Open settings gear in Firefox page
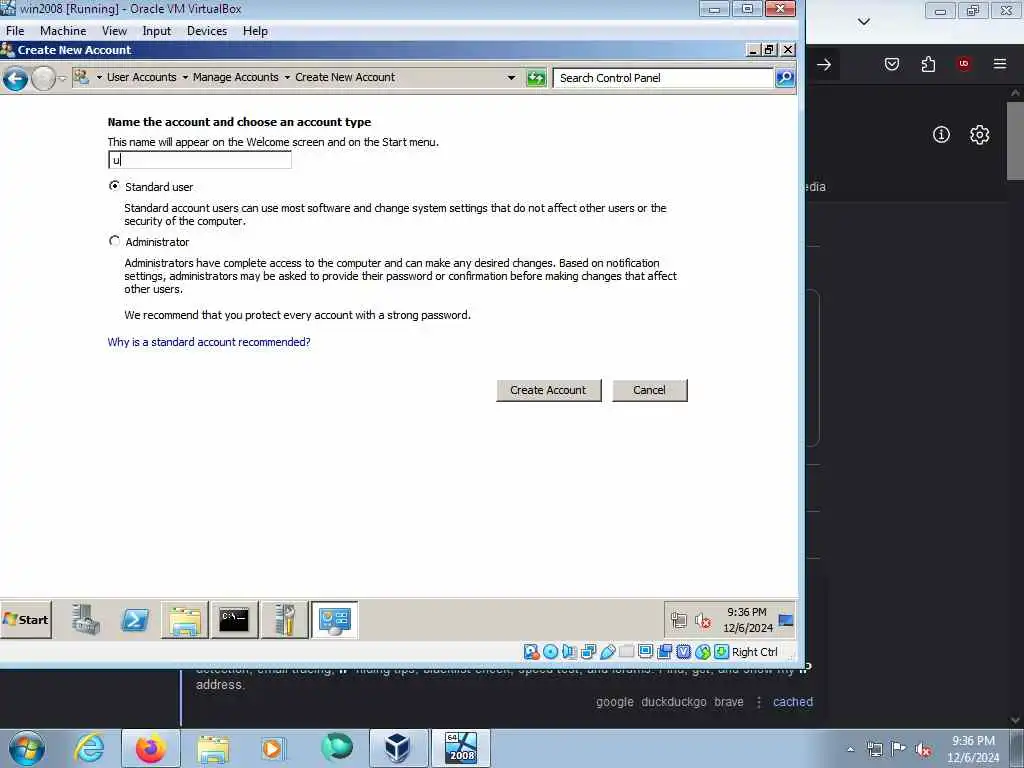The height and width of the screenshot is (768, 1024). pos(979,135)
